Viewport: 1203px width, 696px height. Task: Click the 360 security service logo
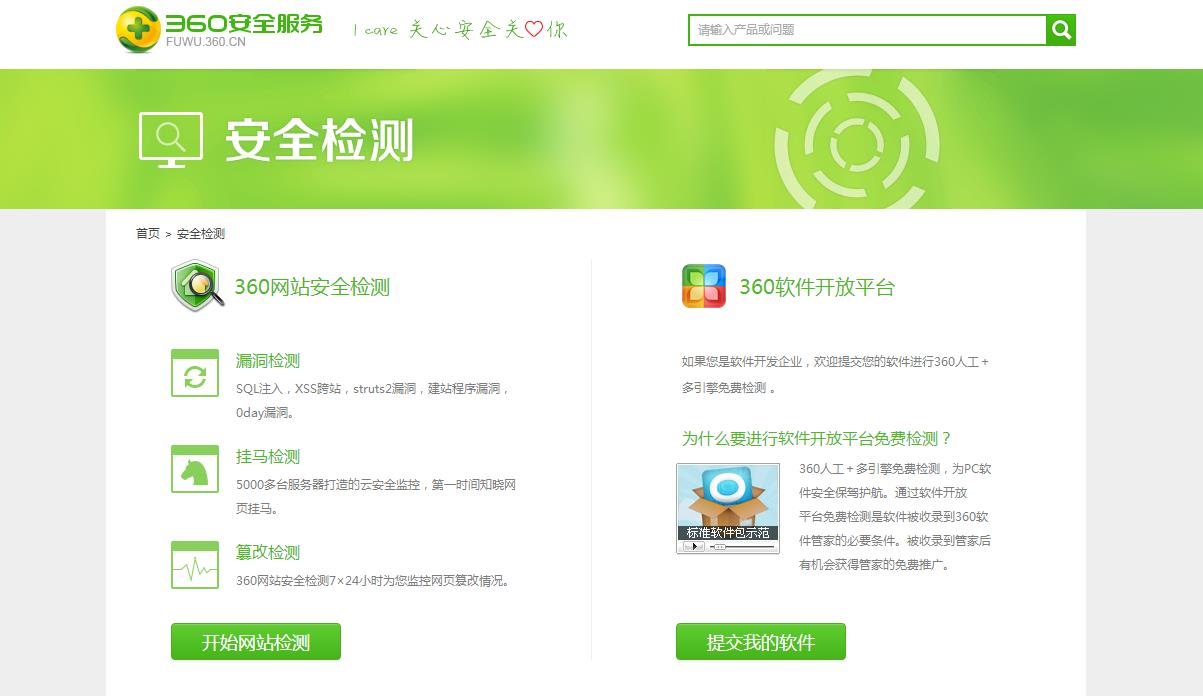coord(219,29)
